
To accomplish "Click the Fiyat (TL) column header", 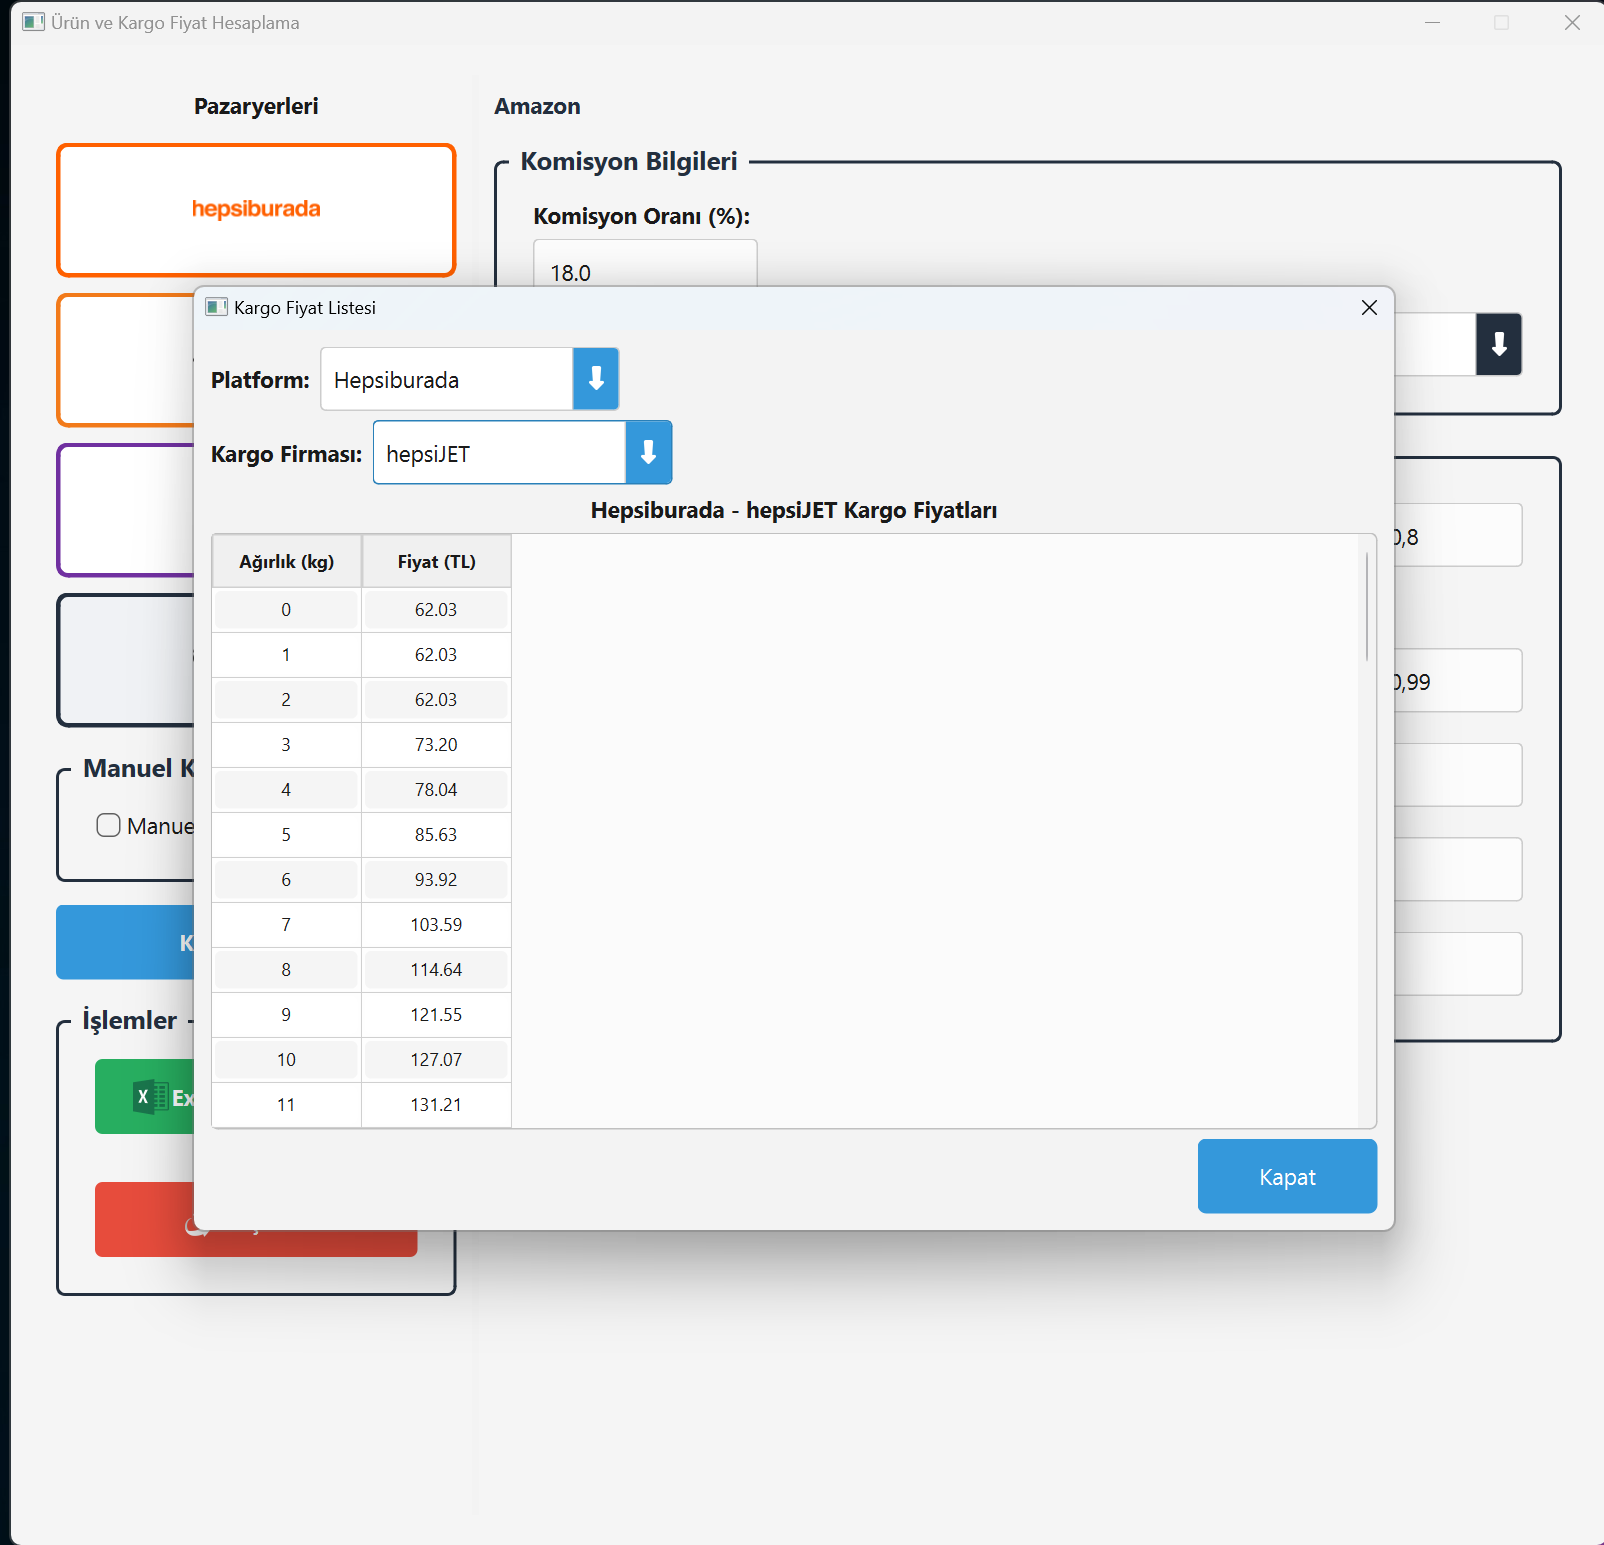I will pos(436,562).
